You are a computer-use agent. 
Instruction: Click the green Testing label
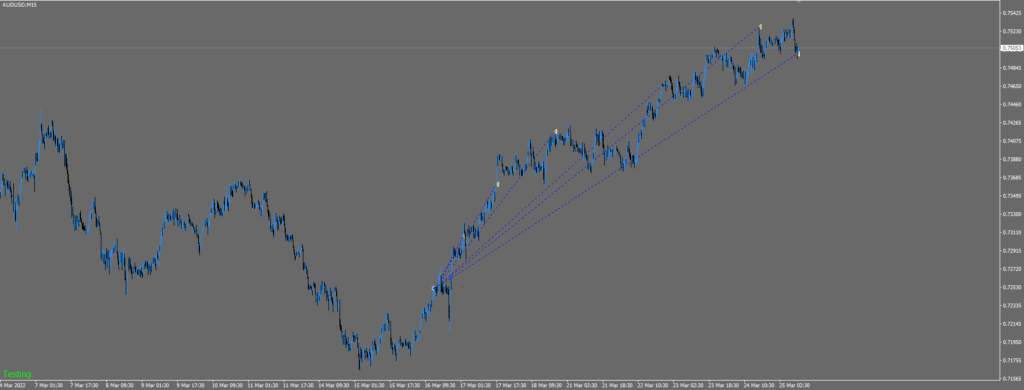[x=17, y=374]
